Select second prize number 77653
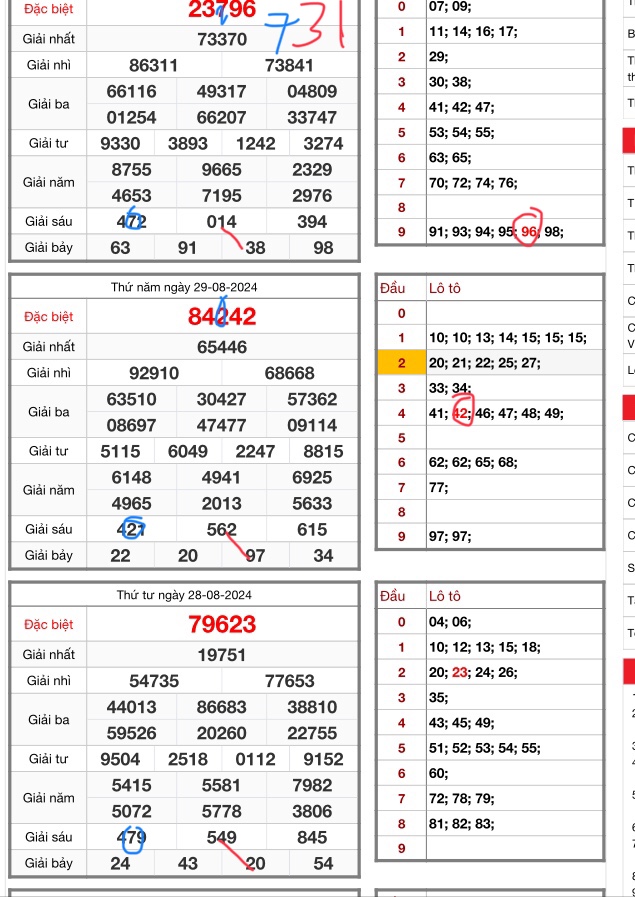The width and height of the screenshot is (635, 897). [x=289, y=681]
